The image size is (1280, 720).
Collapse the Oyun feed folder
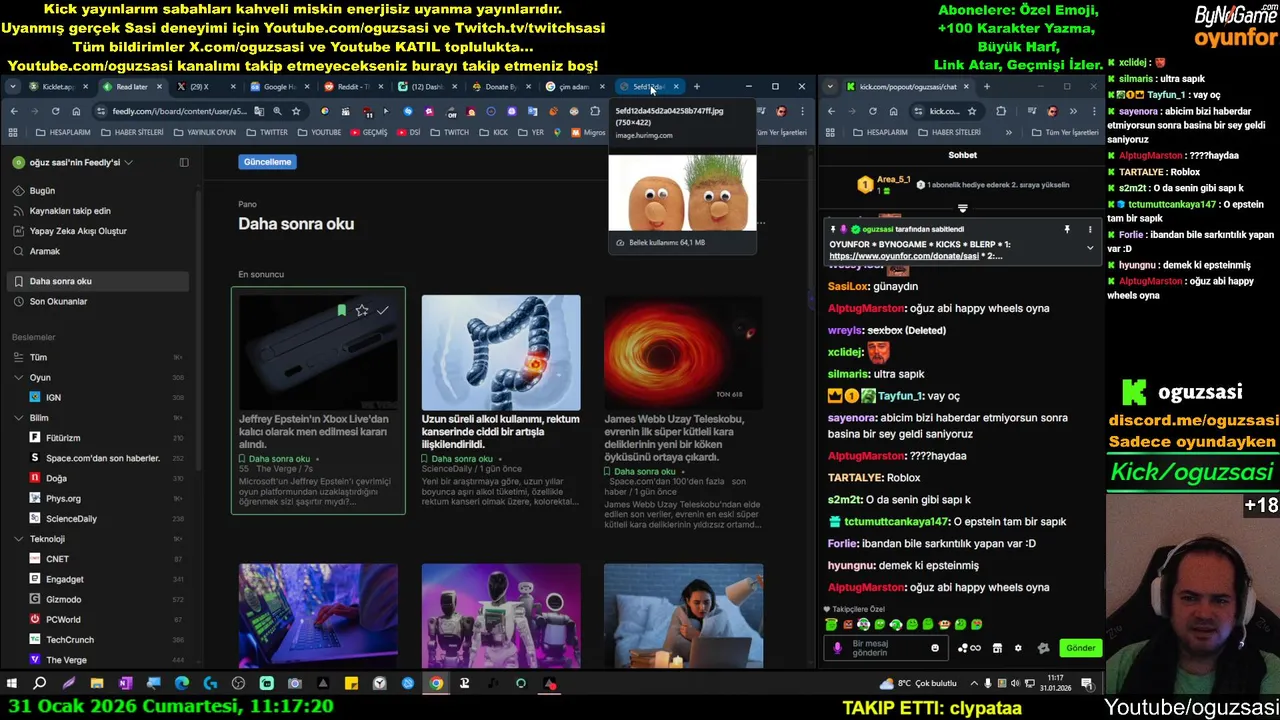pyautogui.click(x=19, y=378)
